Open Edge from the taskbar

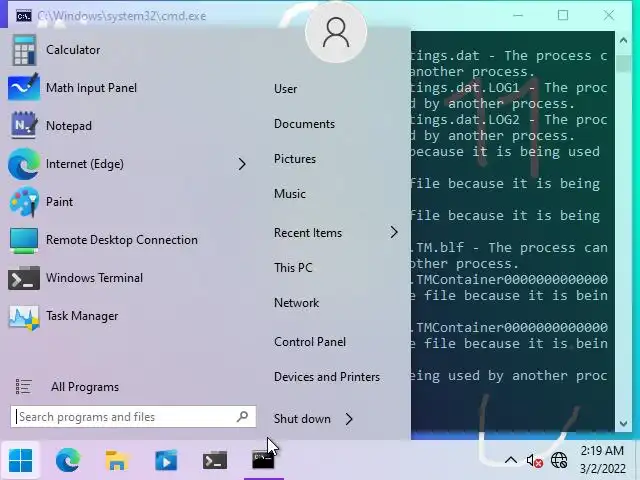tap(68, 460)
